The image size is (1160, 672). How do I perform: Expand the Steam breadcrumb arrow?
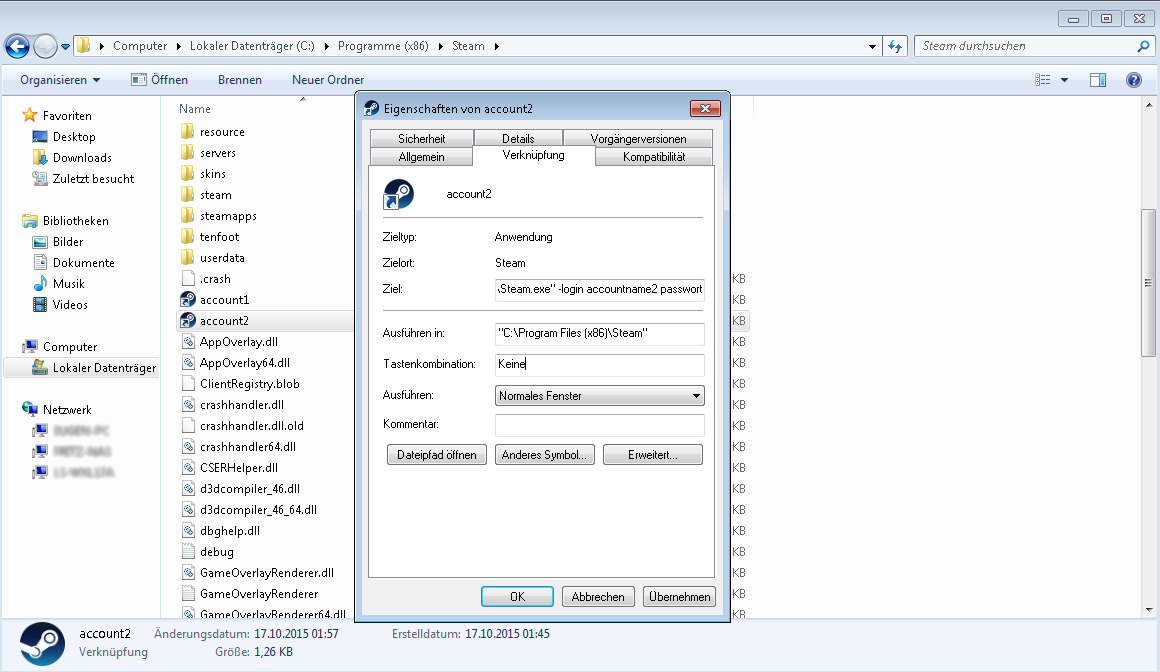496,47
